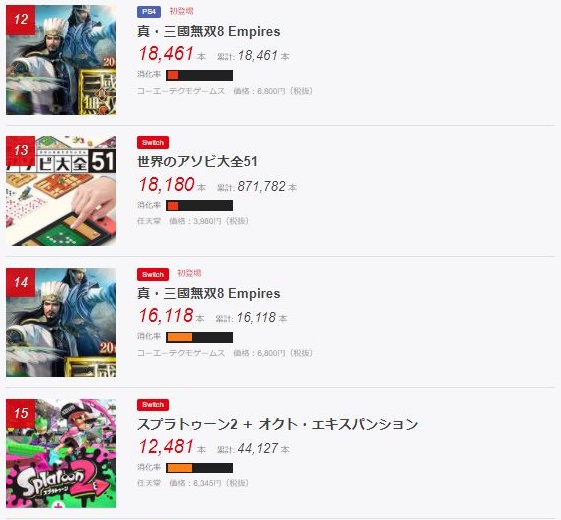This screenshot has height=520, width=561.
Task: Click the 初登場 label on rank 12 entry
Action: 181,11
